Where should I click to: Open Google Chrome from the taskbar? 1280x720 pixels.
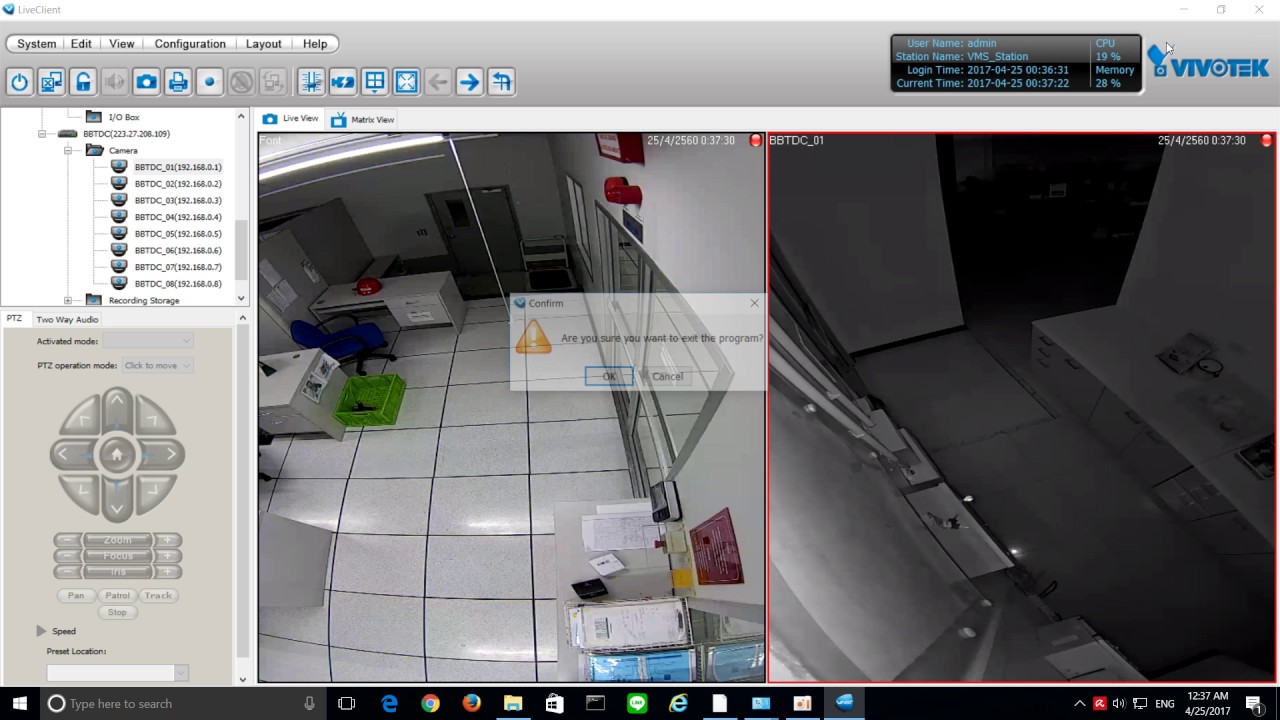(x=430, y=703)
